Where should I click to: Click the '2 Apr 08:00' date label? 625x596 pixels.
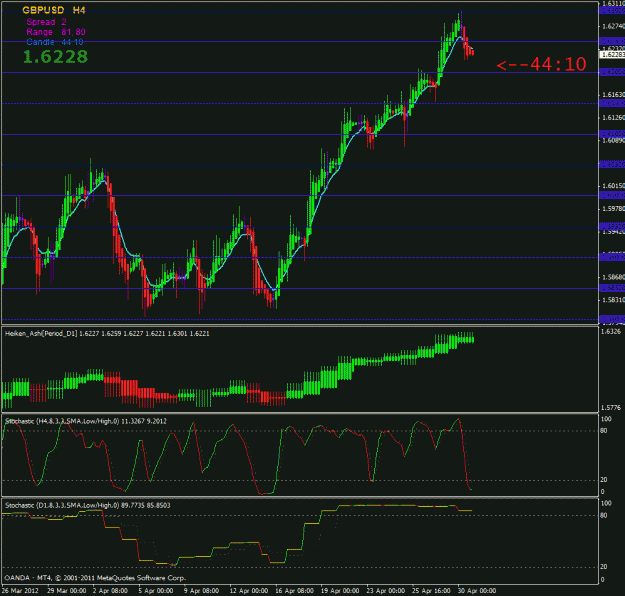110,590
